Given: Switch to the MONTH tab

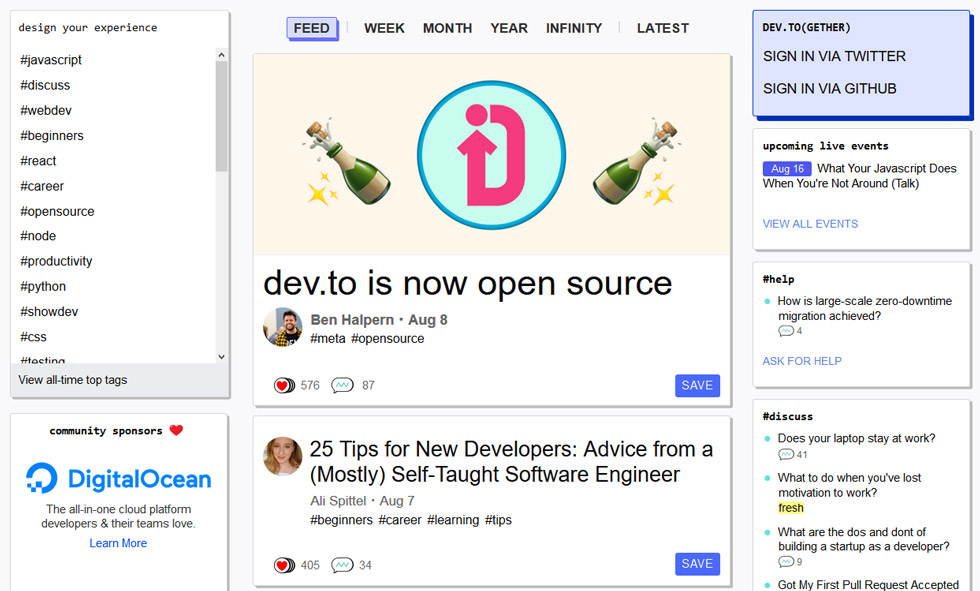Looking at the screenshot, I should (x=448, y=28).
